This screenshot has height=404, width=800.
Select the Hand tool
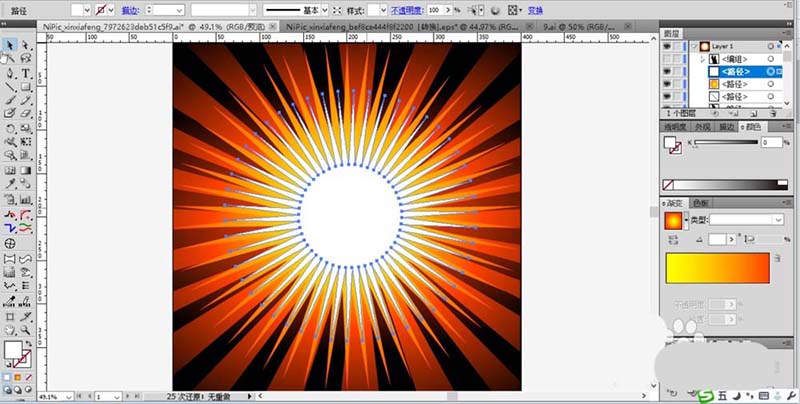(x=9, y=331)
